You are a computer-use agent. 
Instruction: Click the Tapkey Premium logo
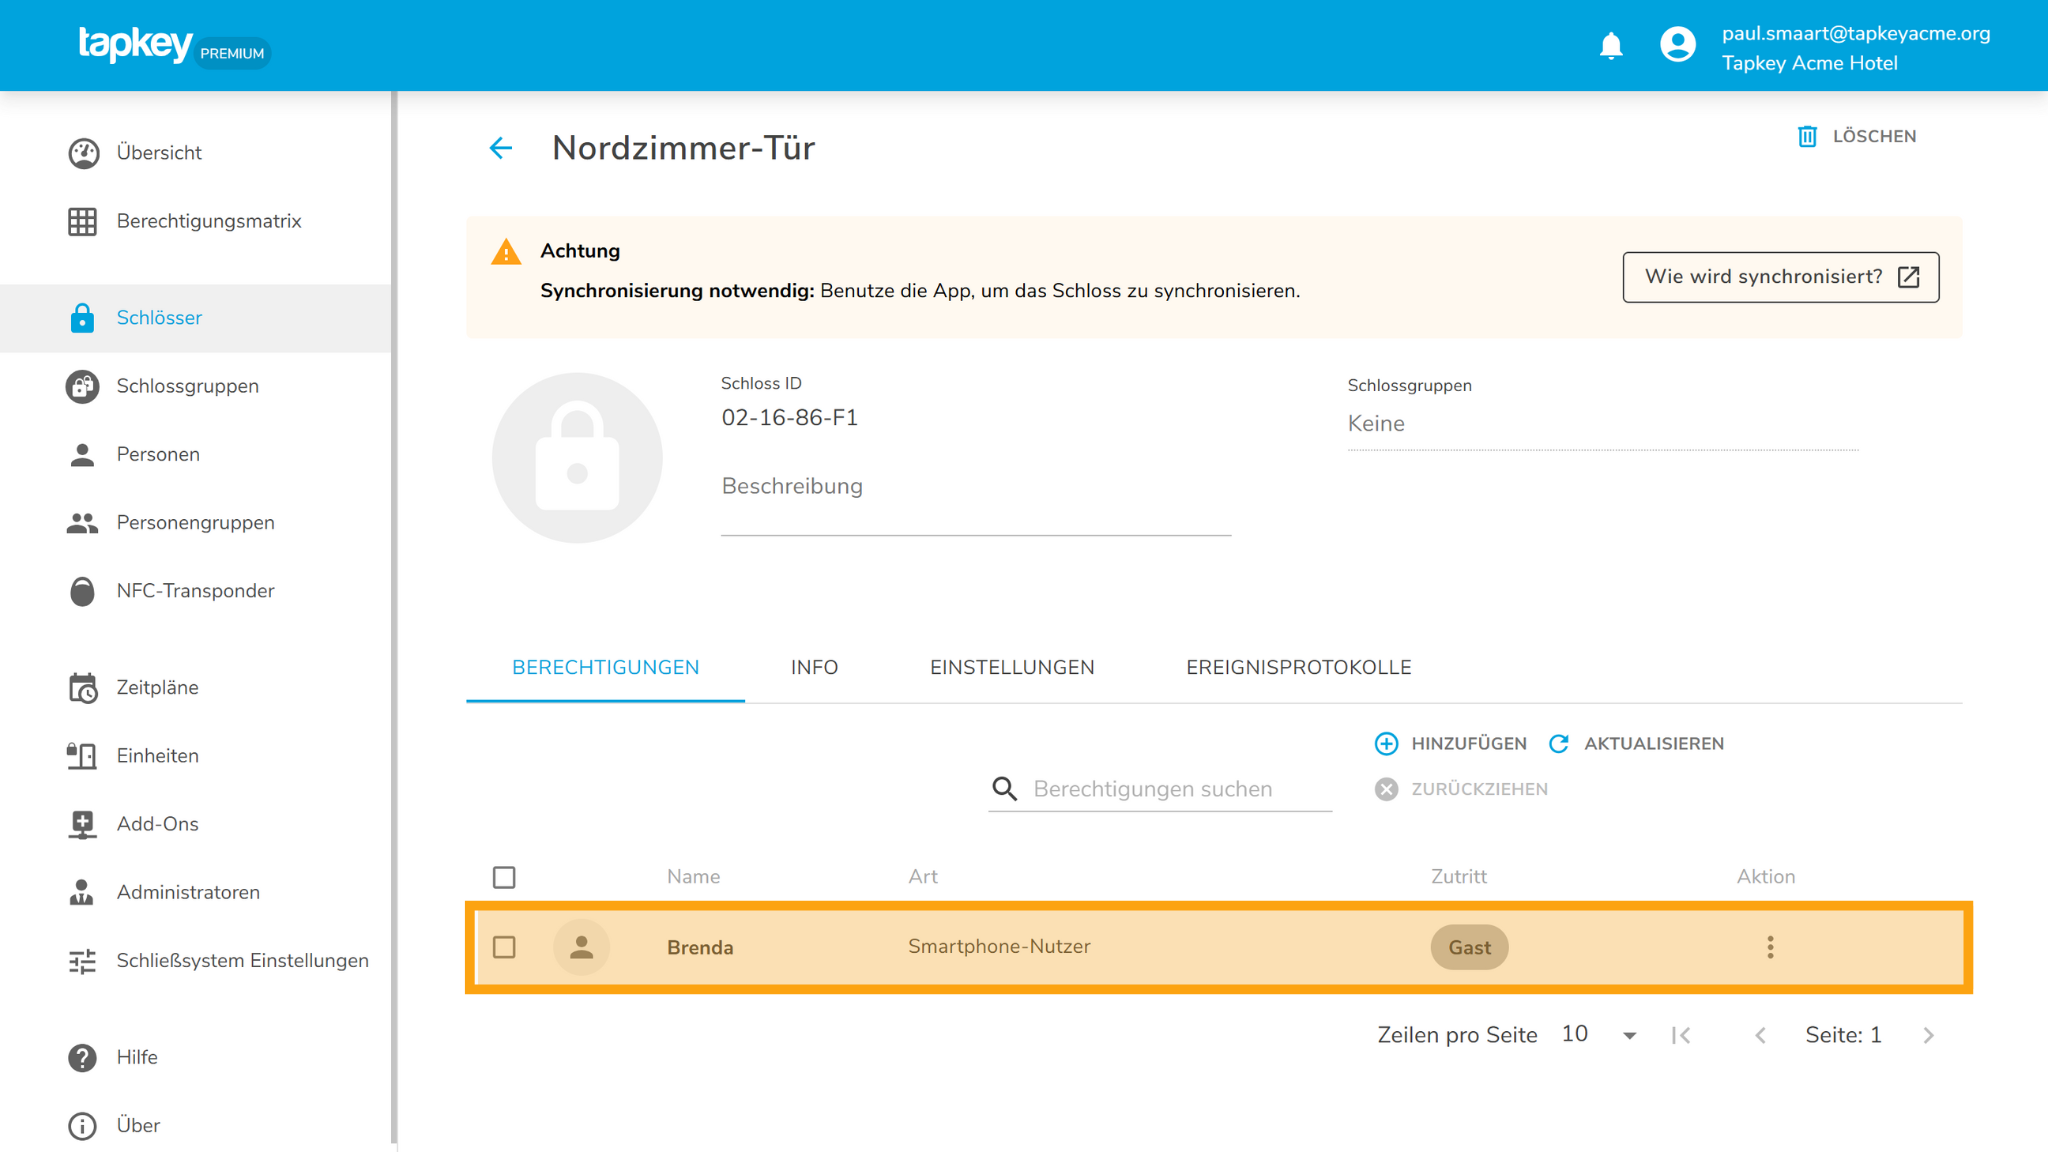(173, 46)
